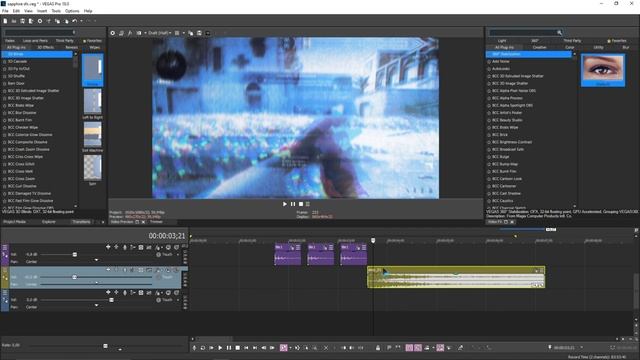640x360 pixels.
Task: Split the event at the cursor
Action: click(x=360, y=348)
